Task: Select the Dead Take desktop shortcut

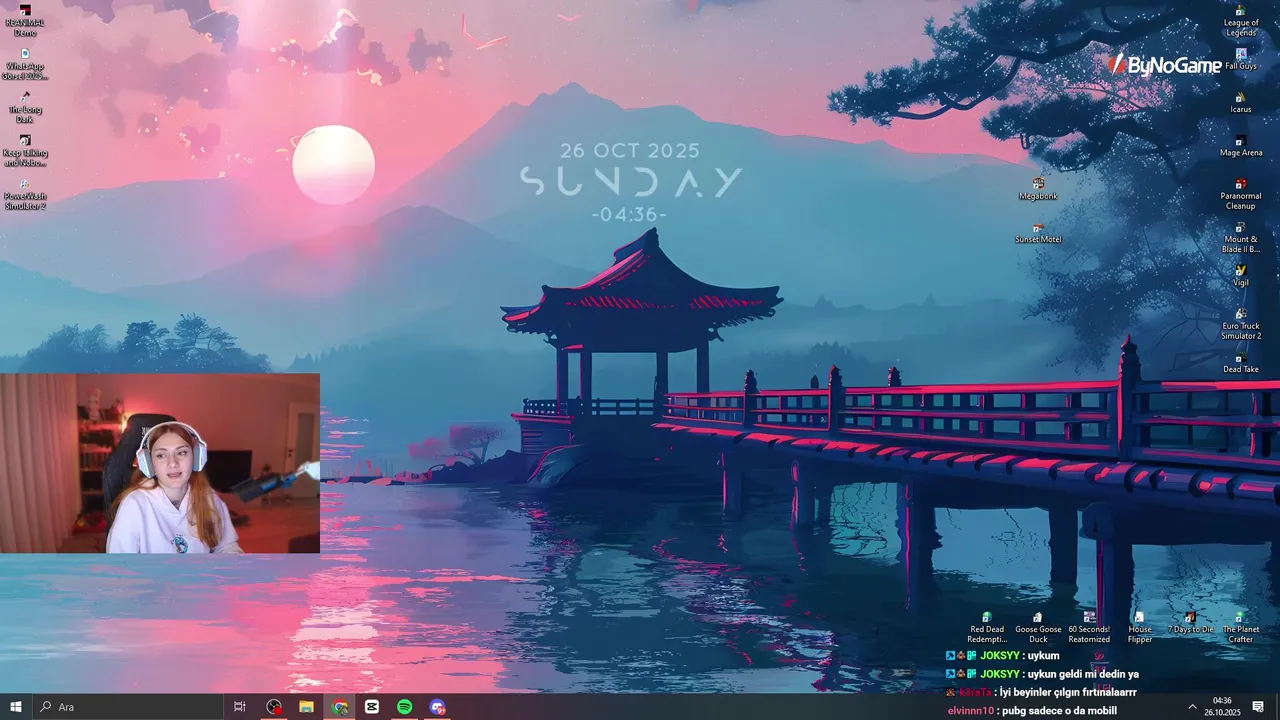Action: [1241, 362]
